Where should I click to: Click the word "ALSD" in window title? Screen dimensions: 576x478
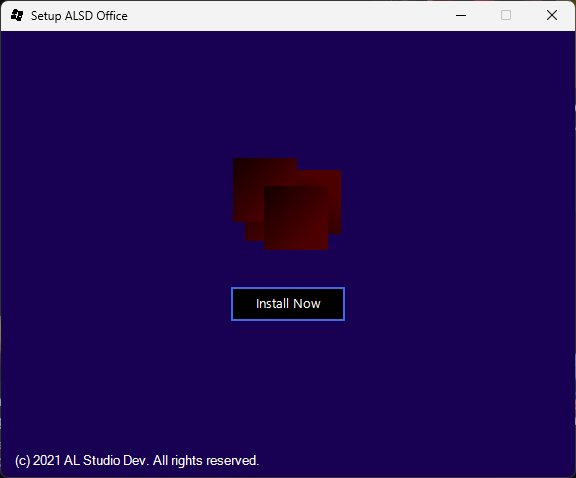pyautogui.click(x=79, y=16)
